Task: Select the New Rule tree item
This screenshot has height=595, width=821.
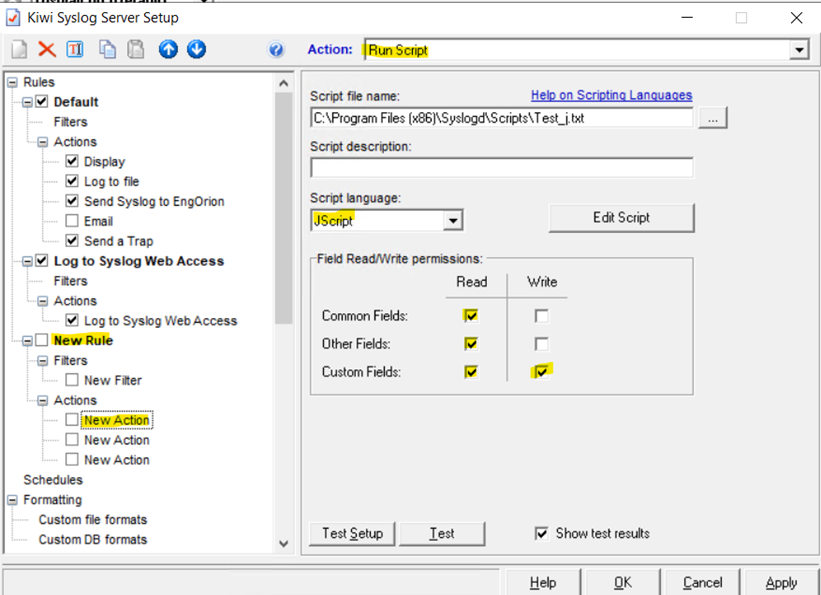Action: click(83, 340)
